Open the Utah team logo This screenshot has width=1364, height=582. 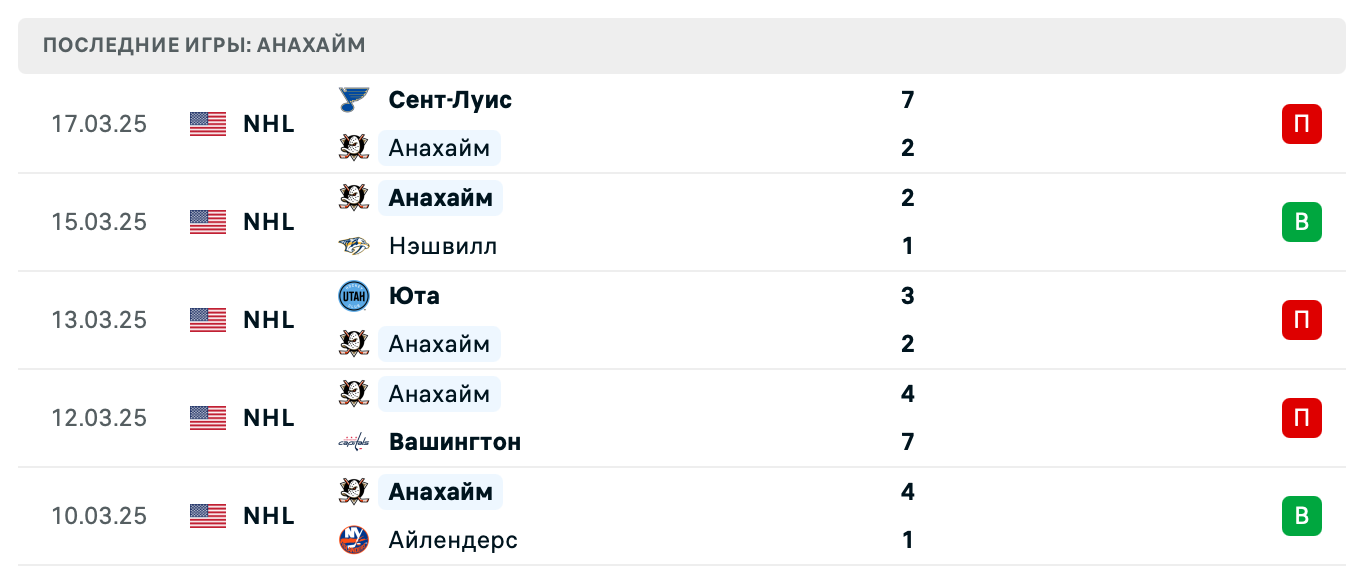click(x=354, y=295)
